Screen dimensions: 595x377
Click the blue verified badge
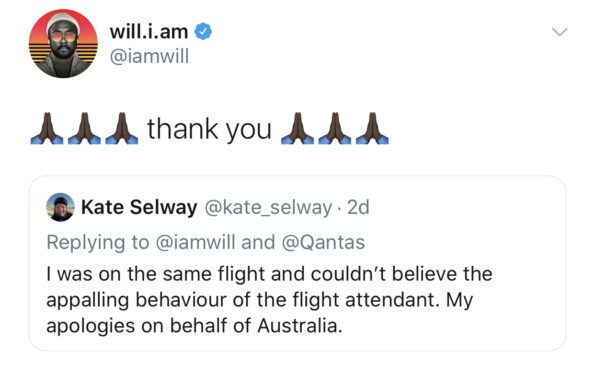coord(203,31)
